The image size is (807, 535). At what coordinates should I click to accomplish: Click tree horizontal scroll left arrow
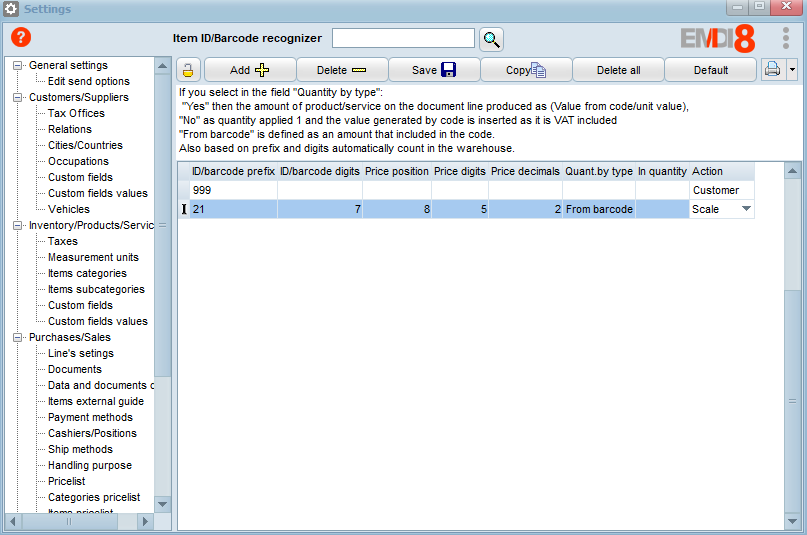click(x=13, y=522)
